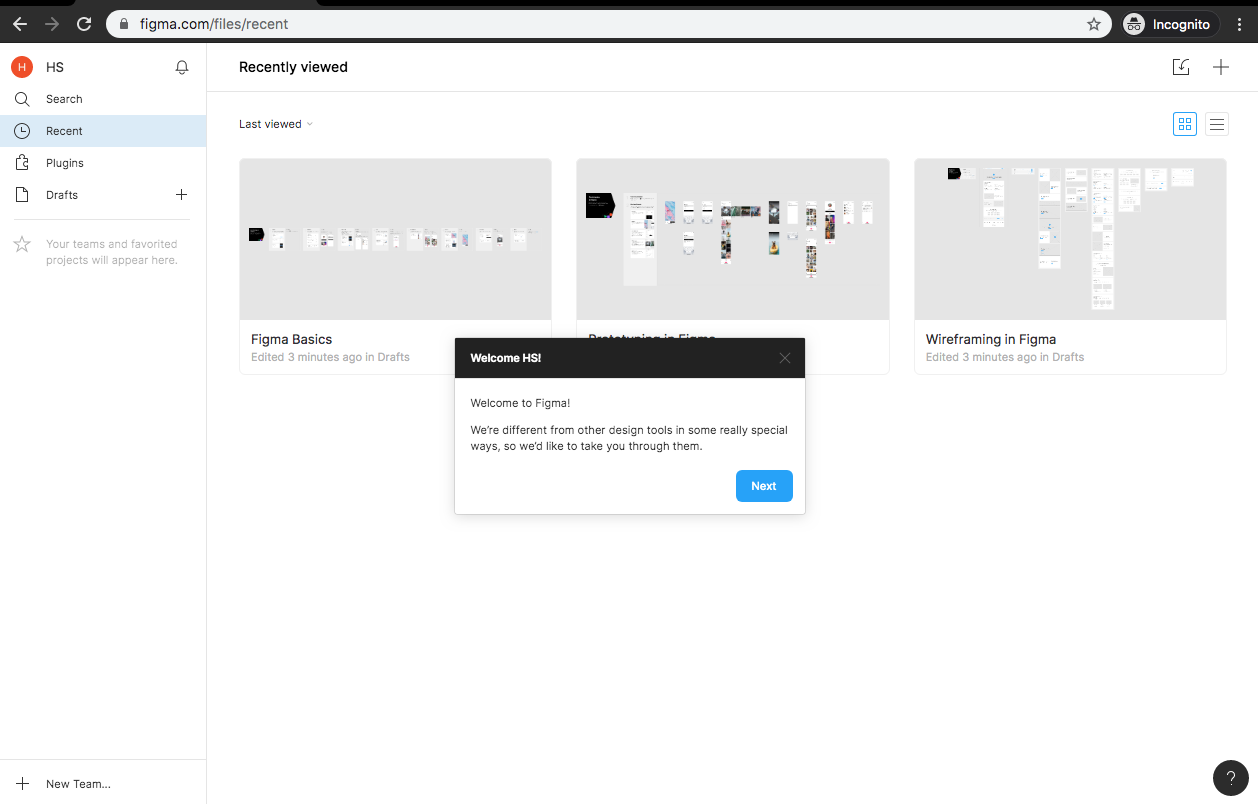
Task: Click the Import file icon
Action: click(x=1181, y=67)
